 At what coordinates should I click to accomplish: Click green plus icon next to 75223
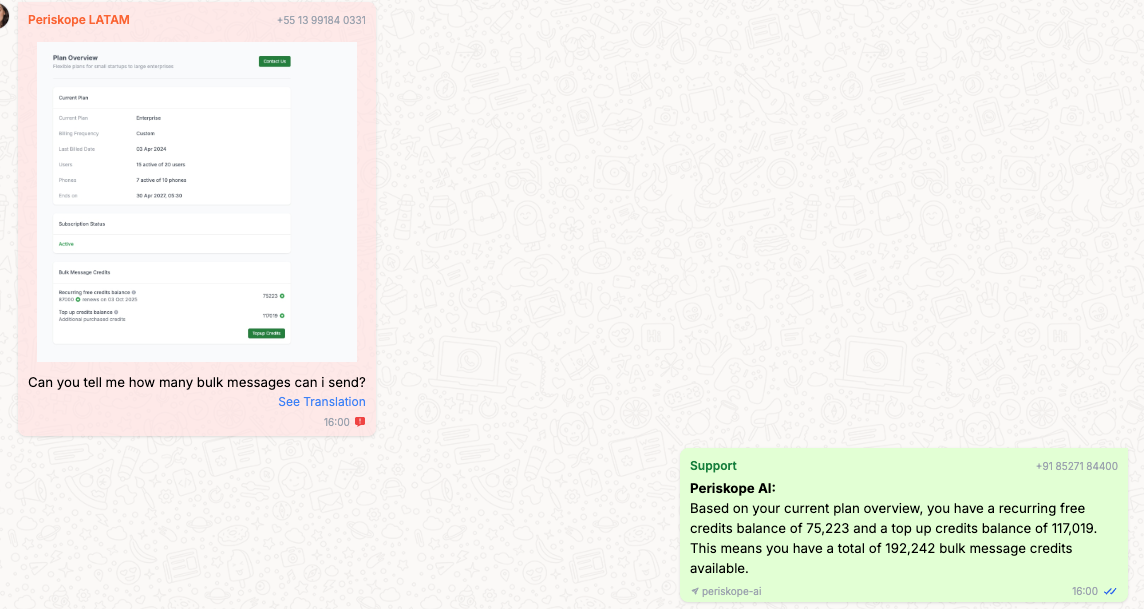pyautogui.click(x=282, y=296)
